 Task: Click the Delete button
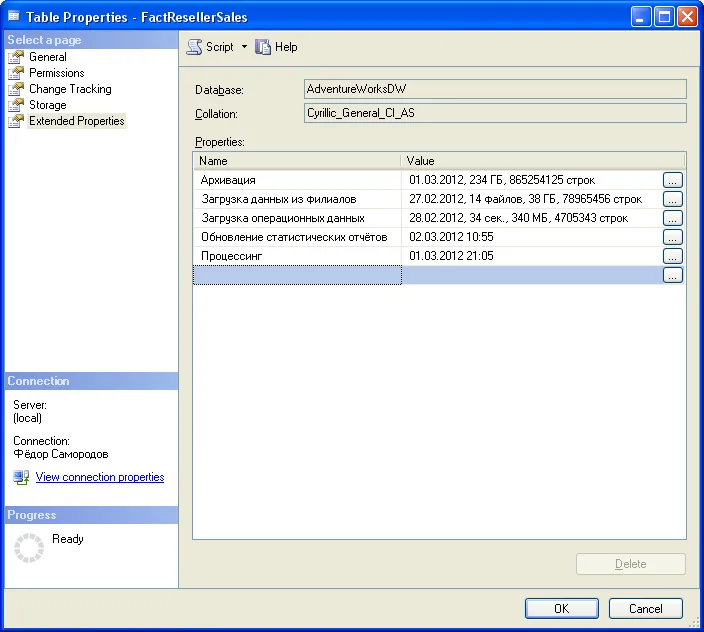pyautogui.click(x=631, y=564)
